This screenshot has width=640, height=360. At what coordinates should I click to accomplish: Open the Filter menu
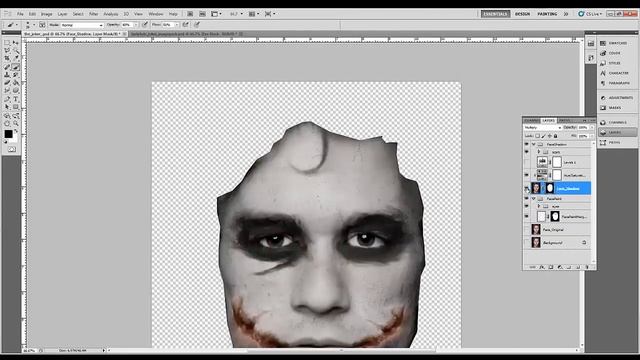coord(93,14)
